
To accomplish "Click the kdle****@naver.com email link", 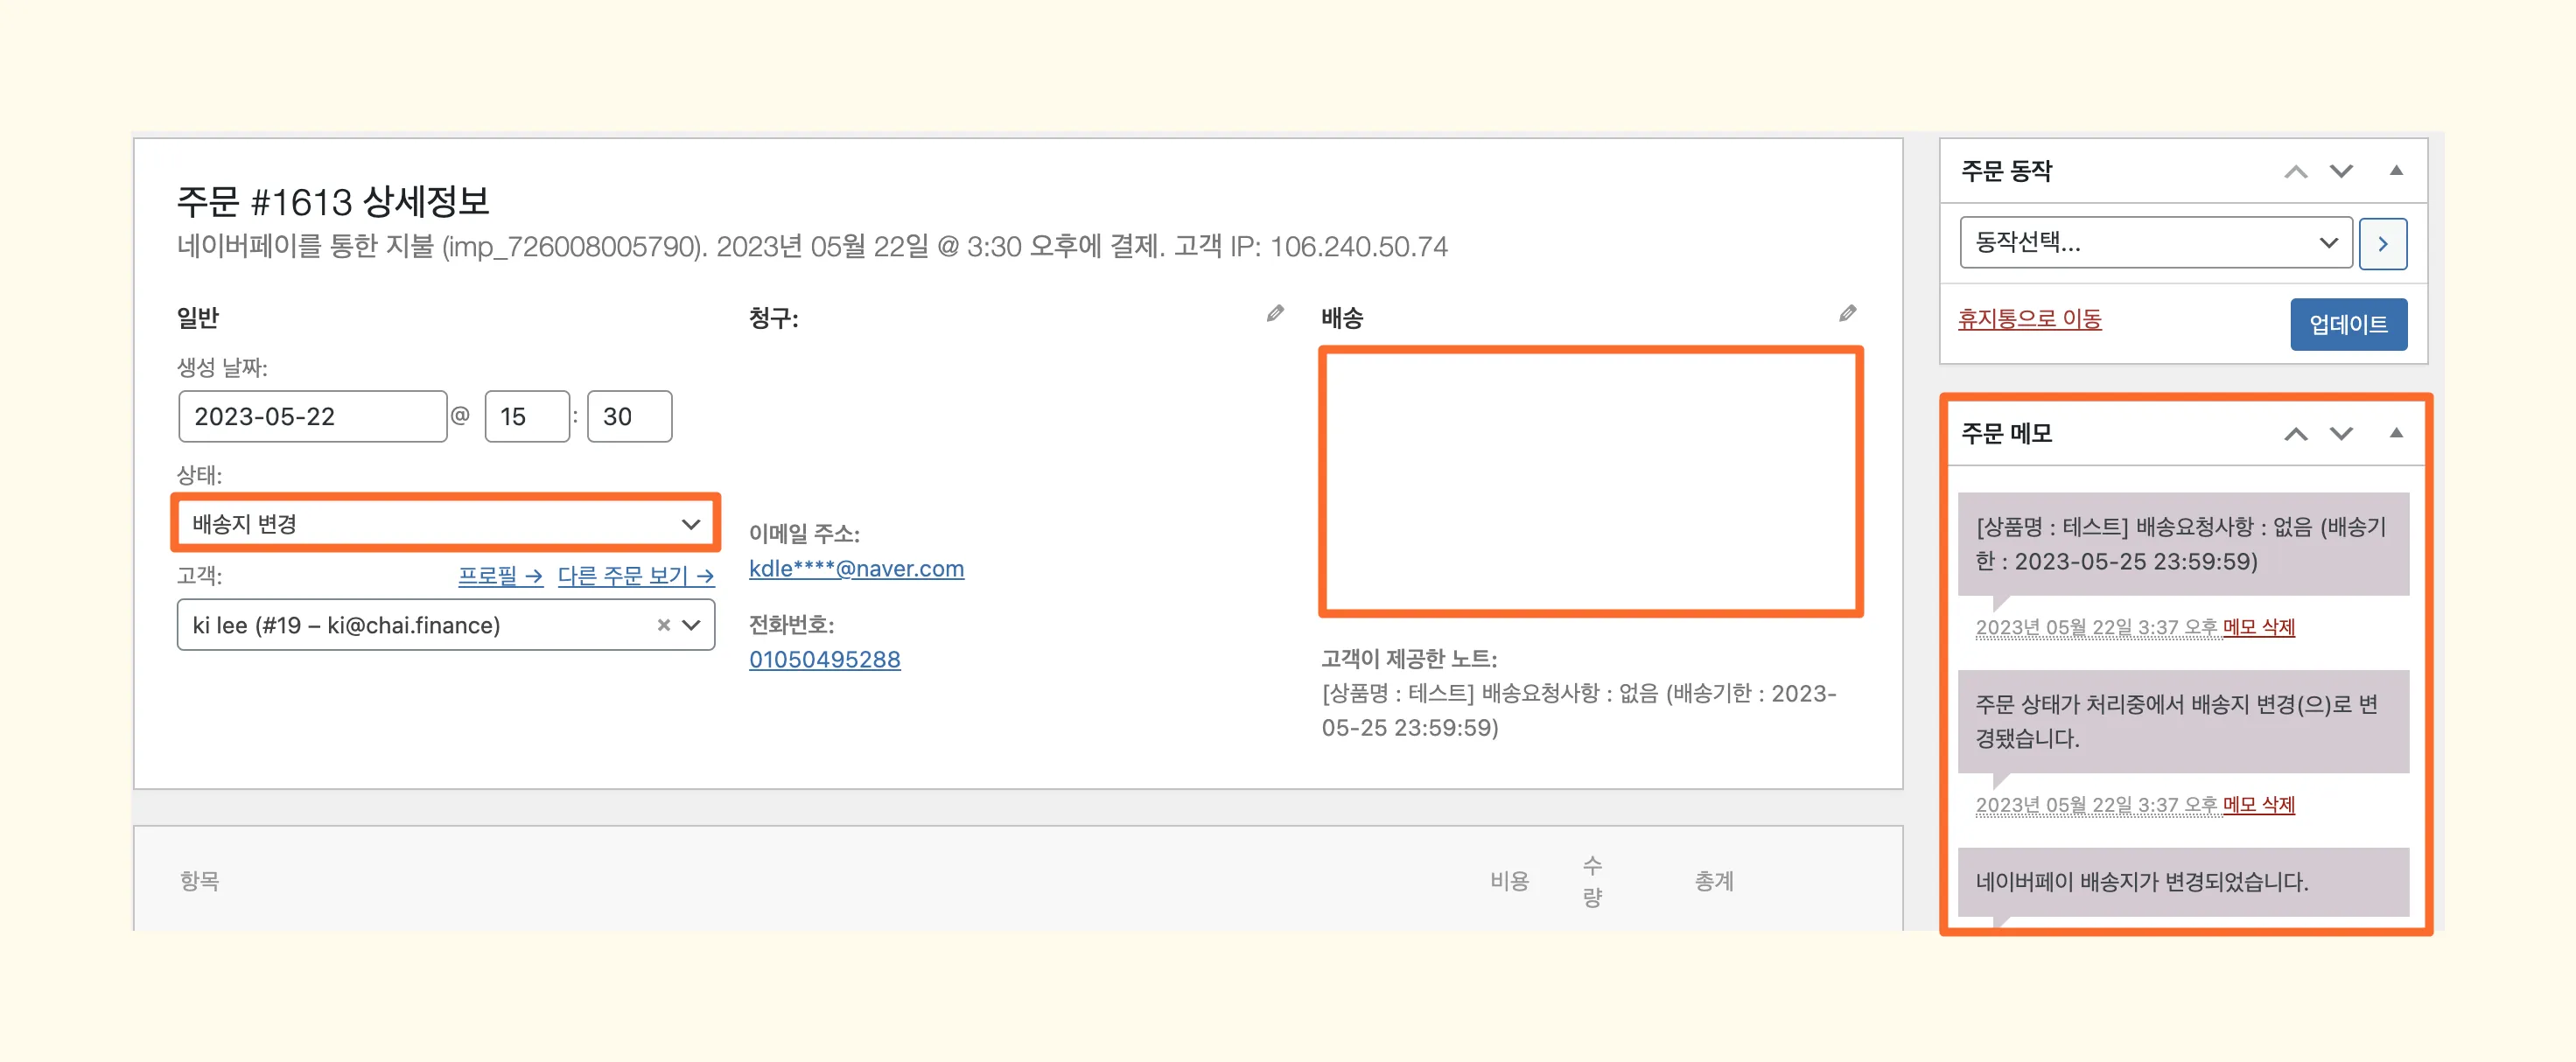I will pos(856,568).
